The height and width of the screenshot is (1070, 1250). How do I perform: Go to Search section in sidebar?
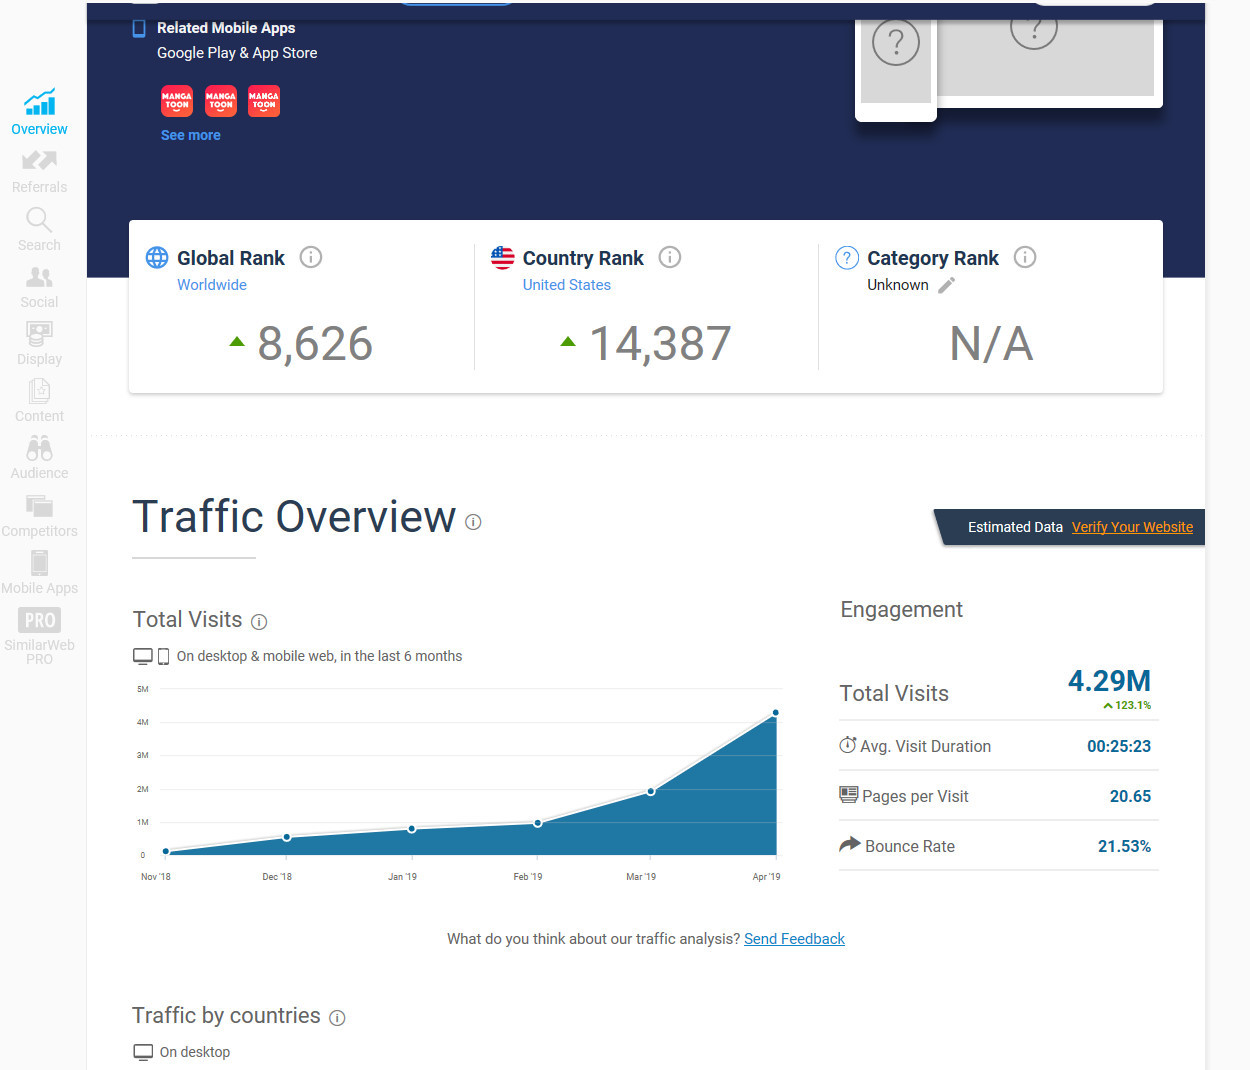point(39,229)
